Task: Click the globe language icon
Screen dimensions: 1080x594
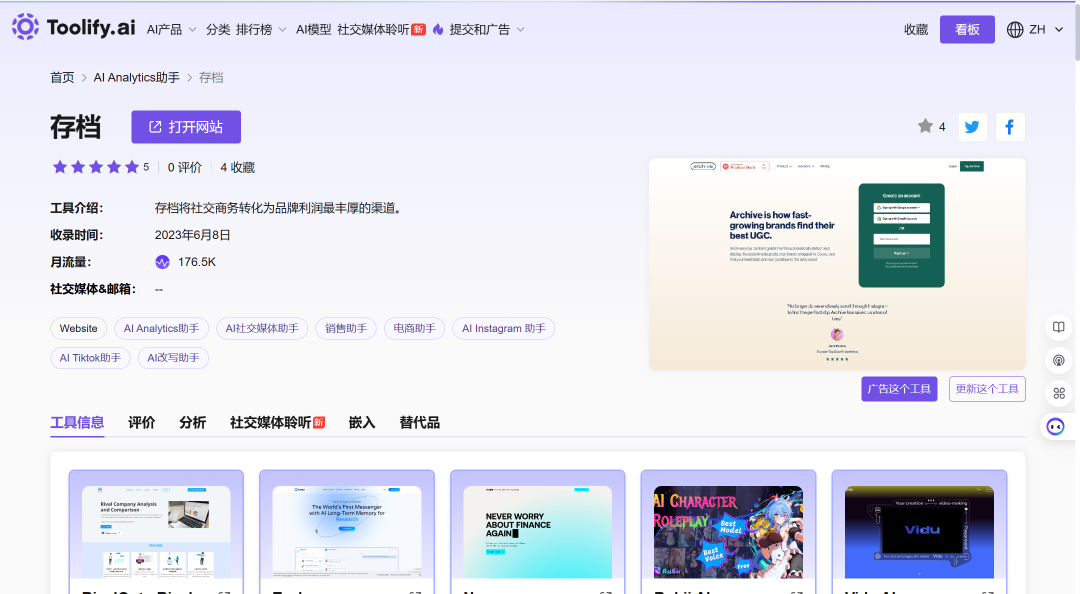Action: [1015, 30]
